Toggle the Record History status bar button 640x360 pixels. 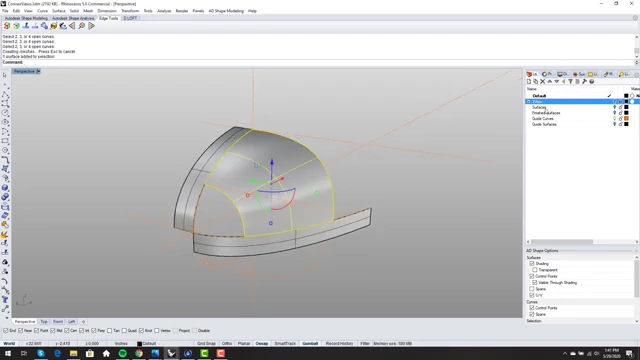(x=340, y=344)
